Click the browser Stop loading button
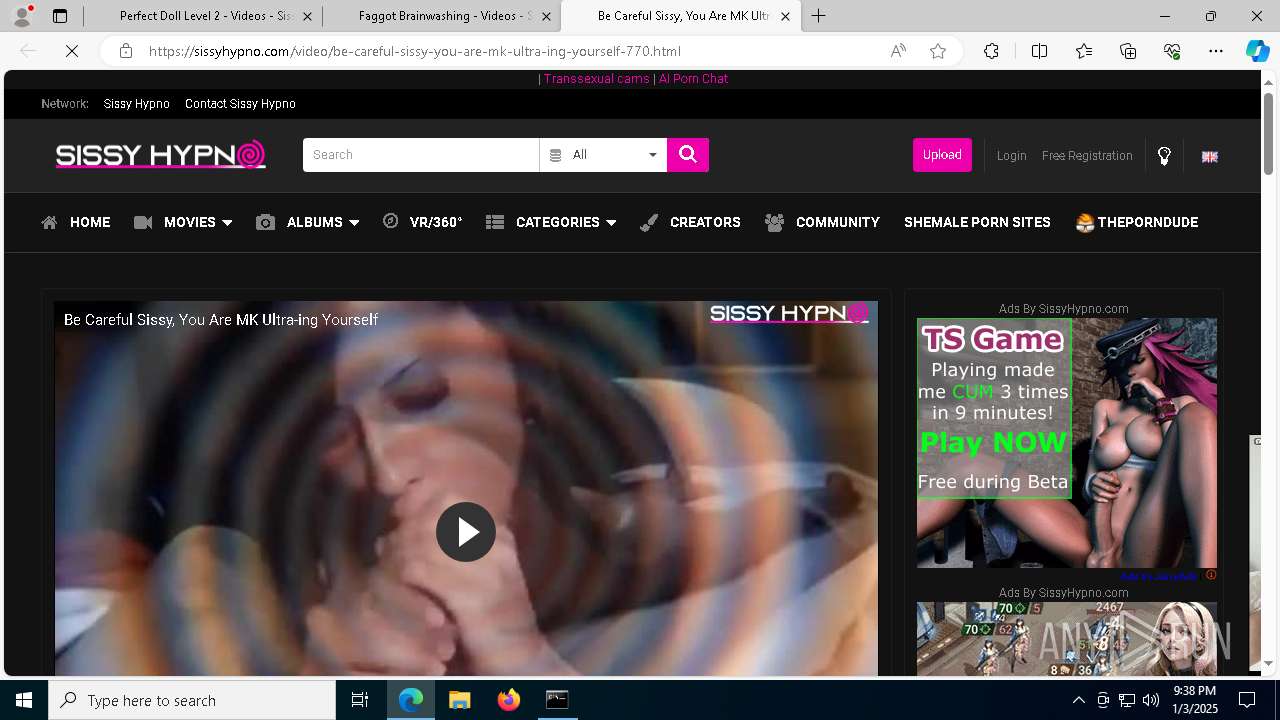Screen dimensions: 1280x720 72,51
